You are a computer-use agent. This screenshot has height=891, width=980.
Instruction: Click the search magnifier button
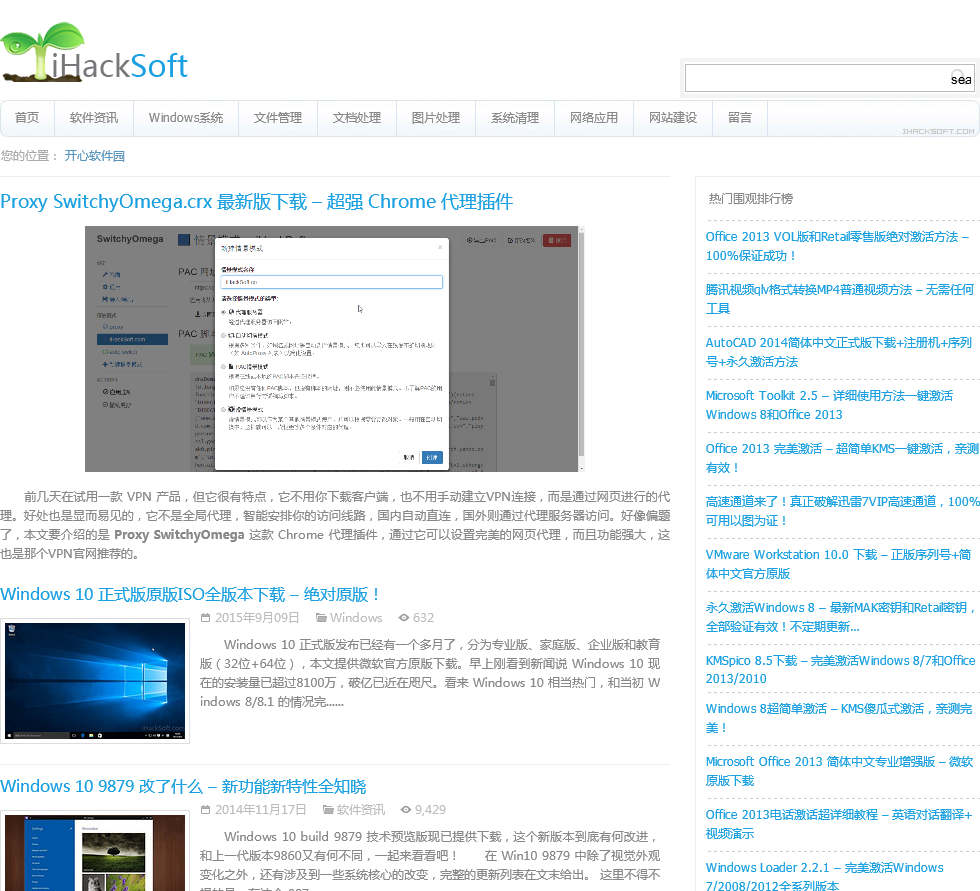(960, 78)
